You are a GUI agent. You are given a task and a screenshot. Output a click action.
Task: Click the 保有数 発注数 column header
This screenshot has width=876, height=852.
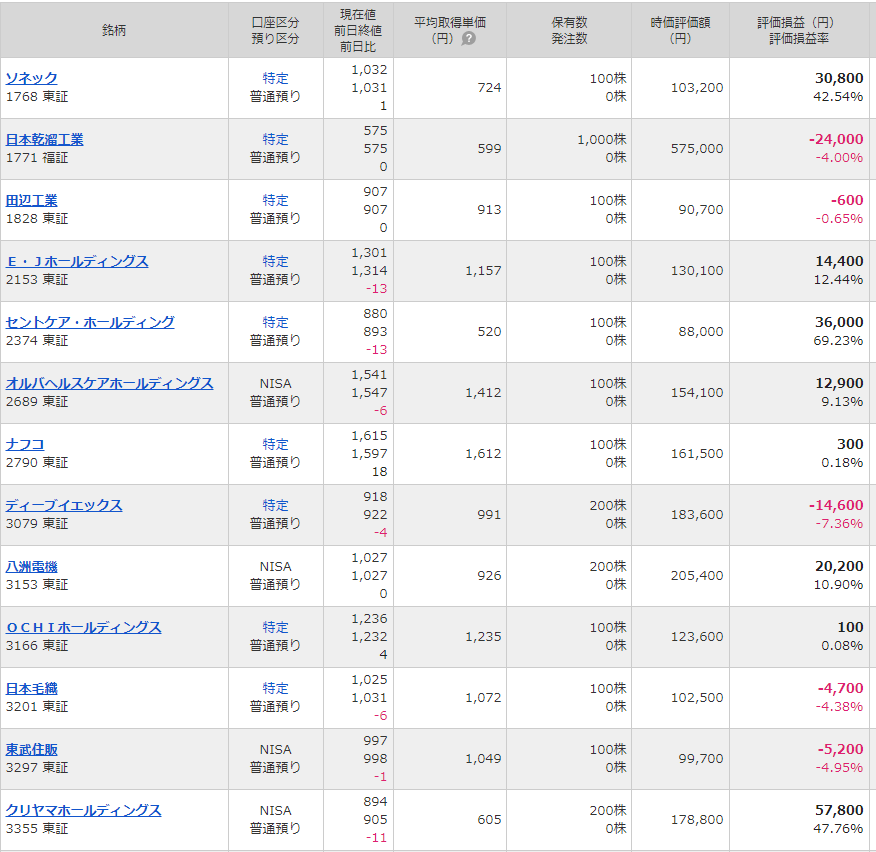[569, 30]
